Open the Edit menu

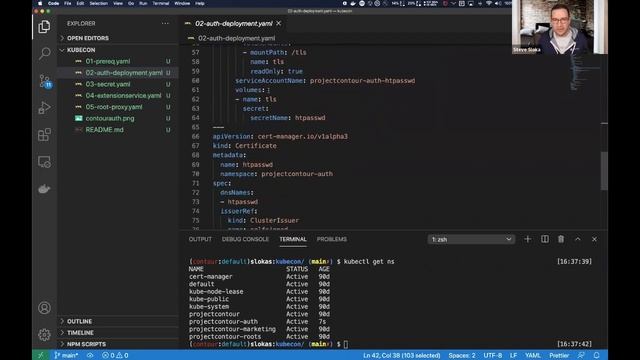click(80, 3)
